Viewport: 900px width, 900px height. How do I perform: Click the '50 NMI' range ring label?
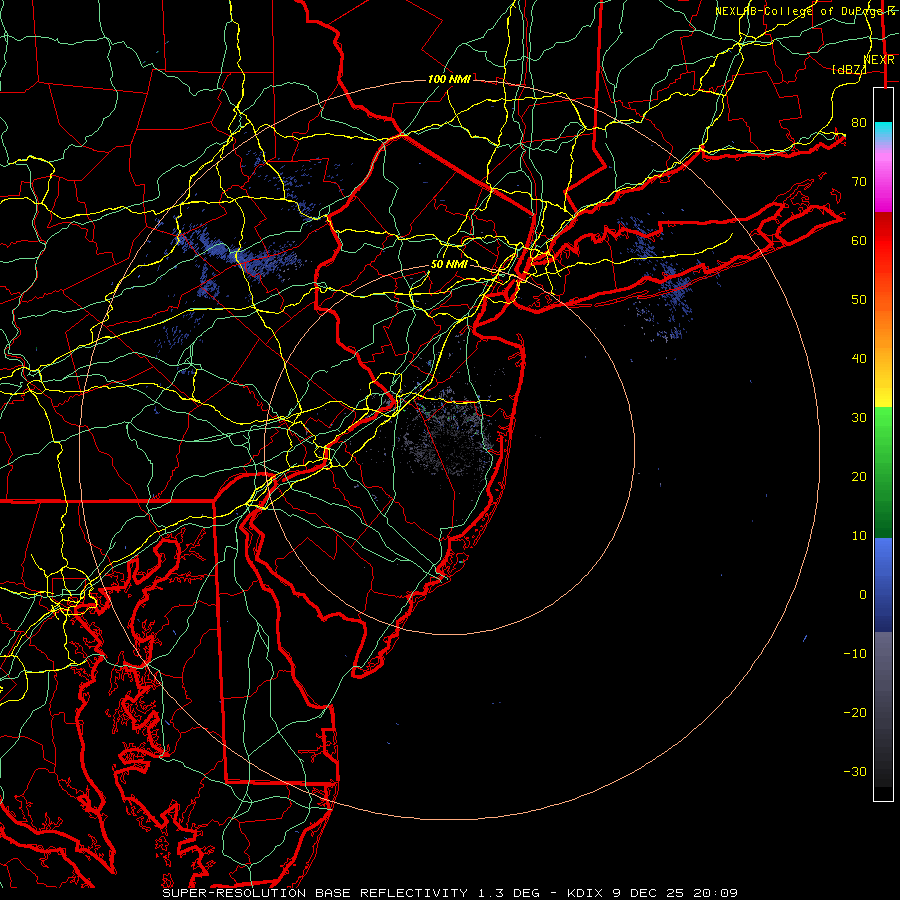coord(449,264)
